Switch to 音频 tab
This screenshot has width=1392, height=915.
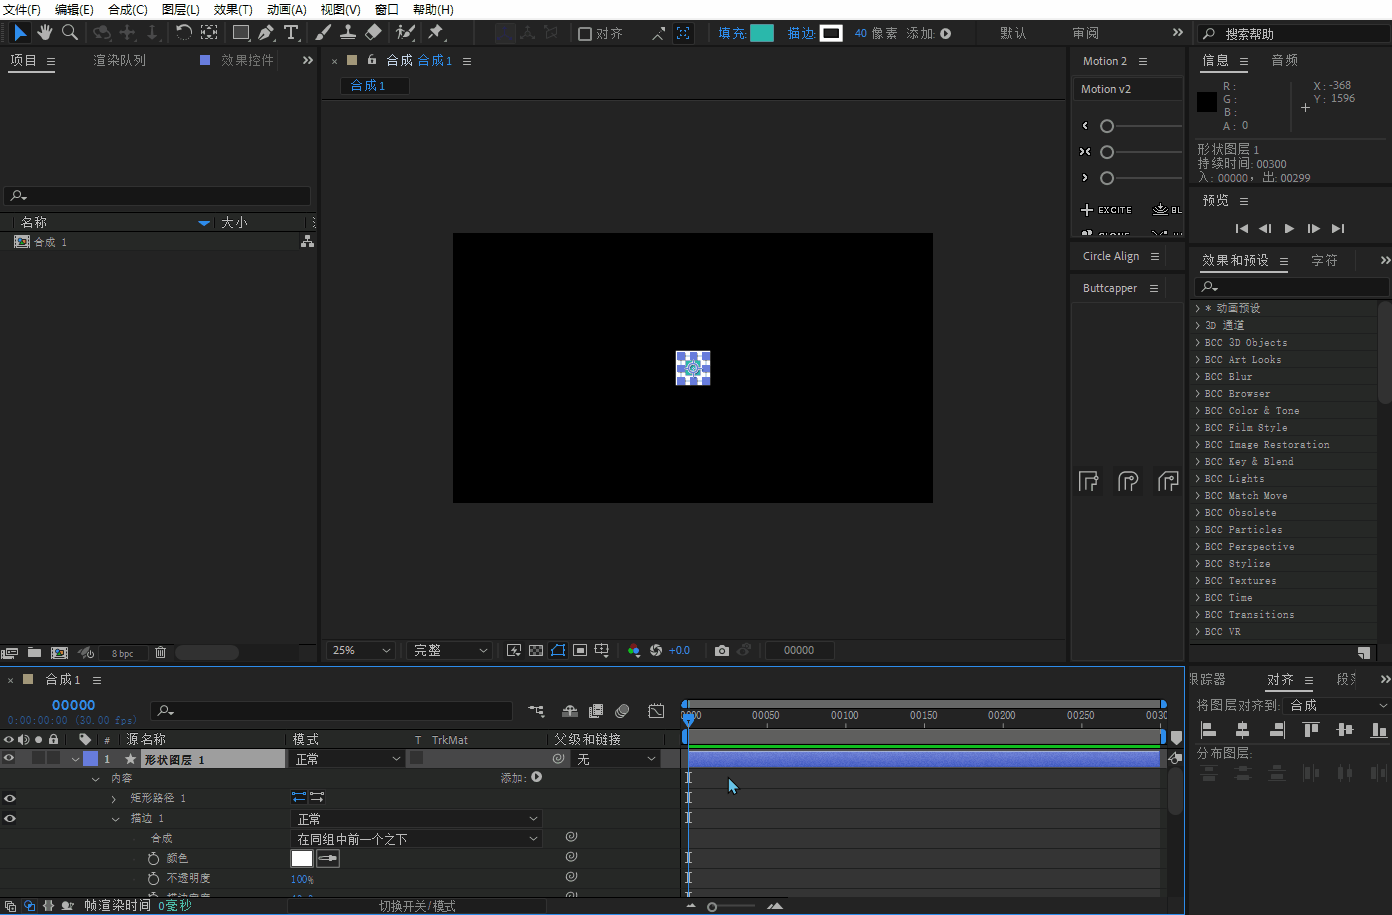1285,60
